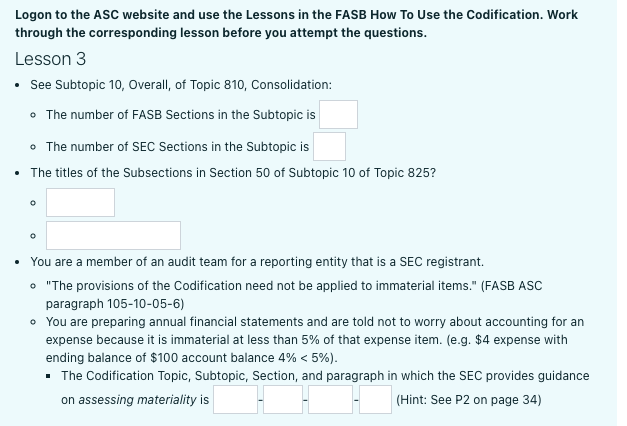Click the Topic 825 Subsections question text

(233, 173)
